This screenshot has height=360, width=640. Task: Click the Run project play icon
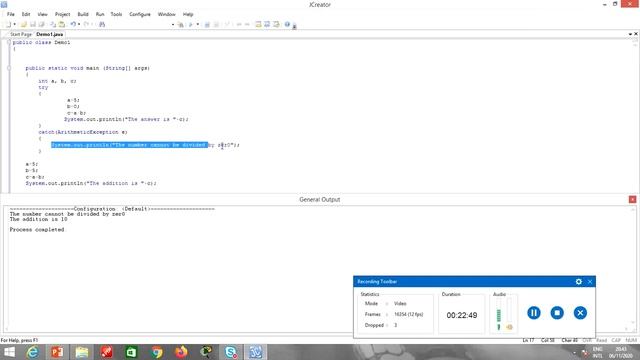[x=191, y=24]
